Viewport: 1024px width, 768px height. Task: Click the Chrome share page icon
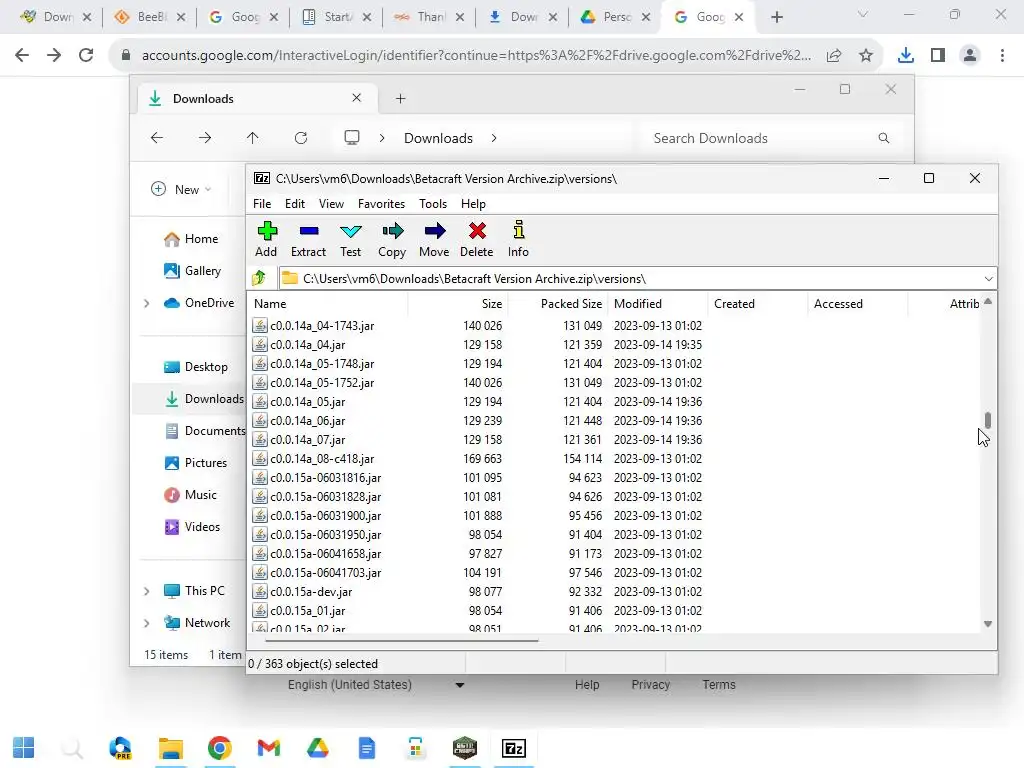pyautogui.click(x=834, y=56)
